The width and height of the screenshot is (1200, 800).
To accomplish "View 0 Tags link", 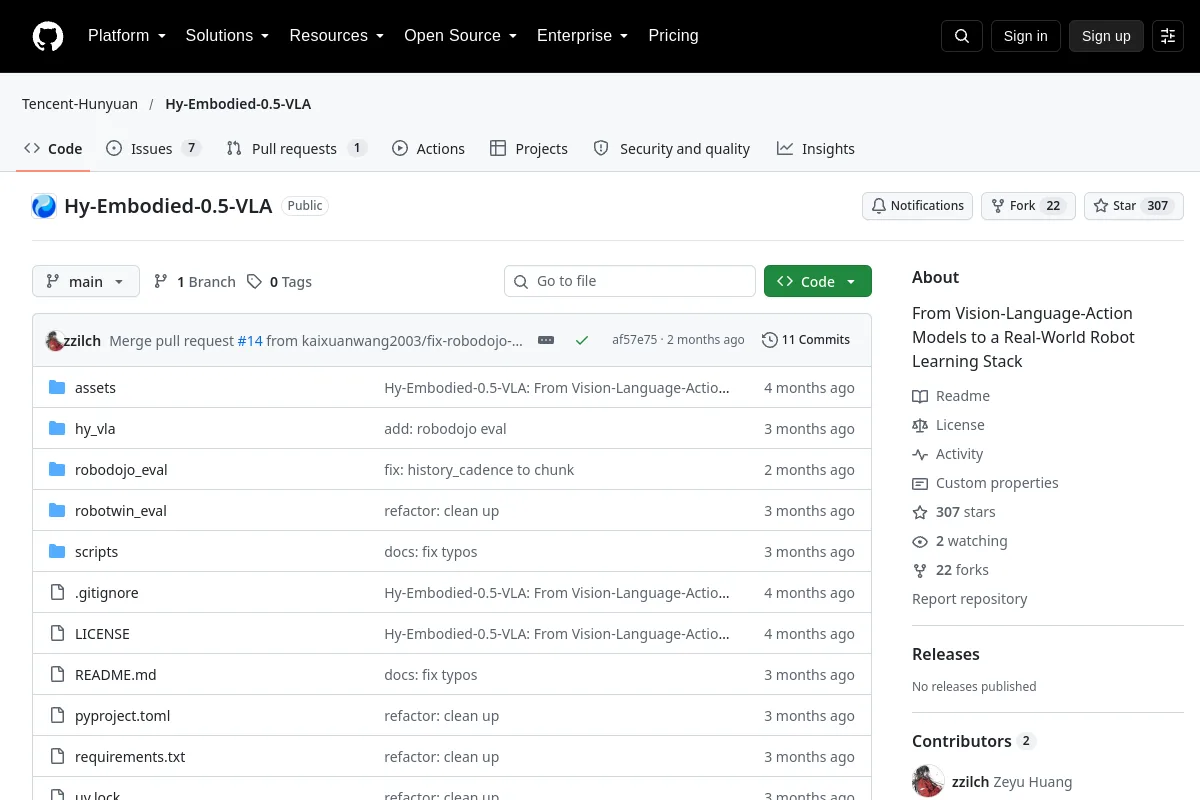I will coord(280,282).
